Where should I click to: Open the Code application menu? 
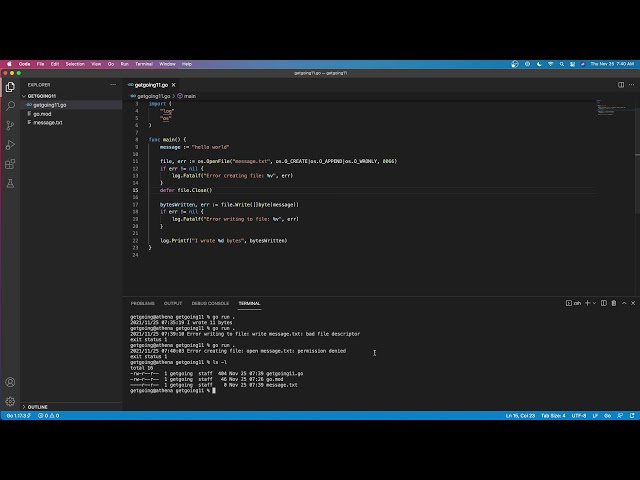[x=24, y=64]
